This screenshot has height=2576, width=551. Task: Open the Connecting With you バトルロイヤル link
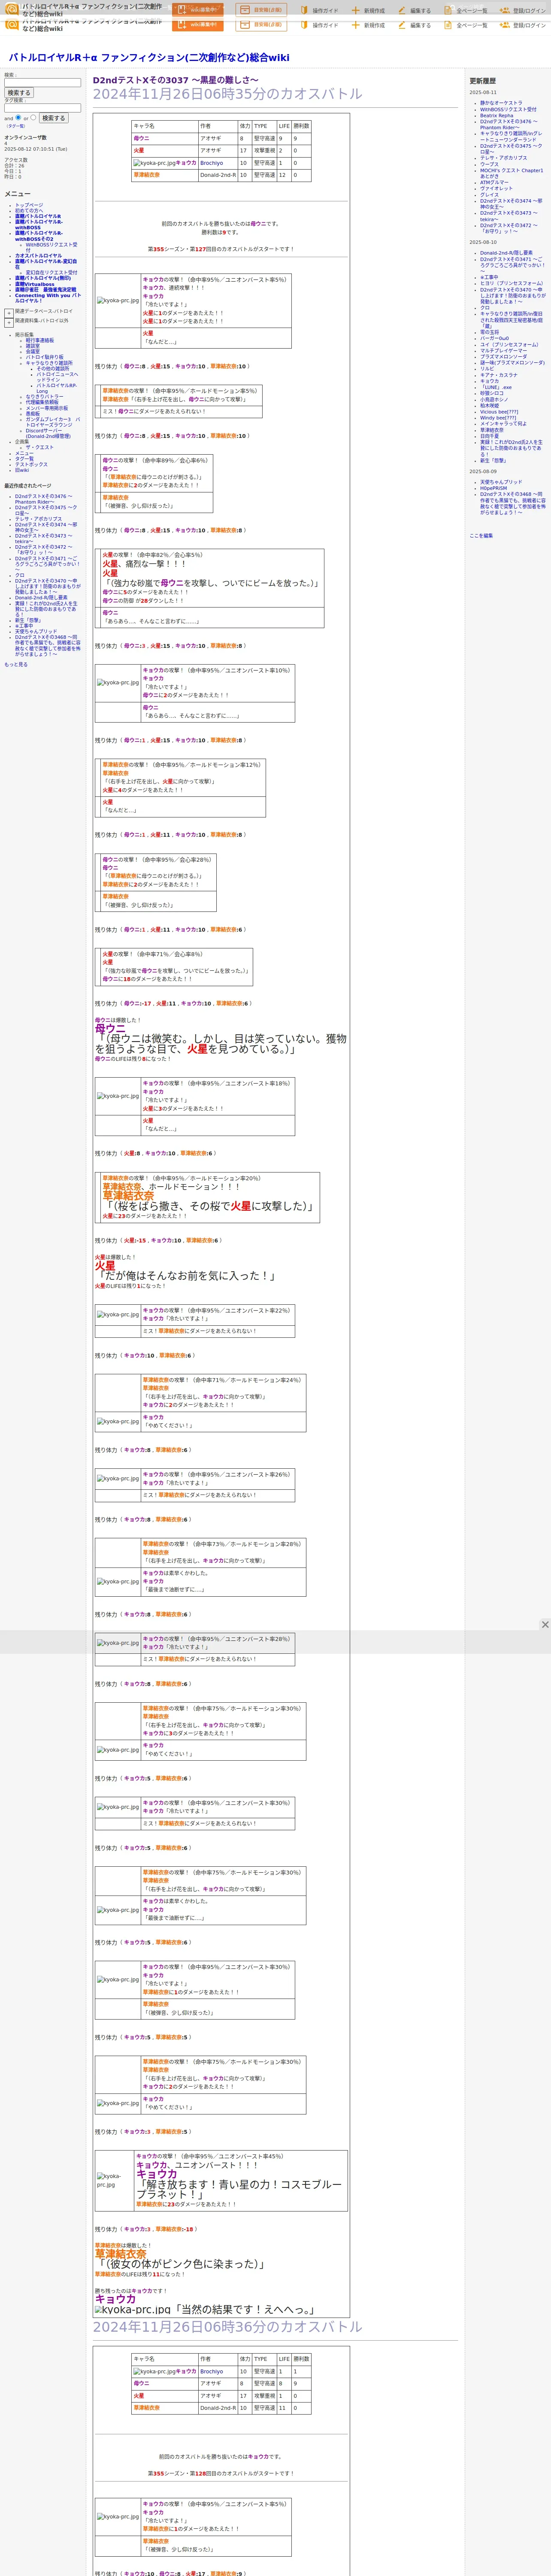tap(48, 298)
